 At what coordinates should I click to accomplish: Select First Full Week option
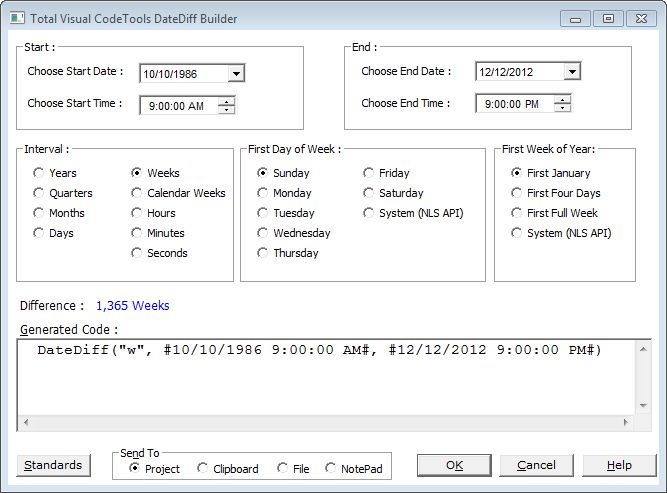(555, 213)
